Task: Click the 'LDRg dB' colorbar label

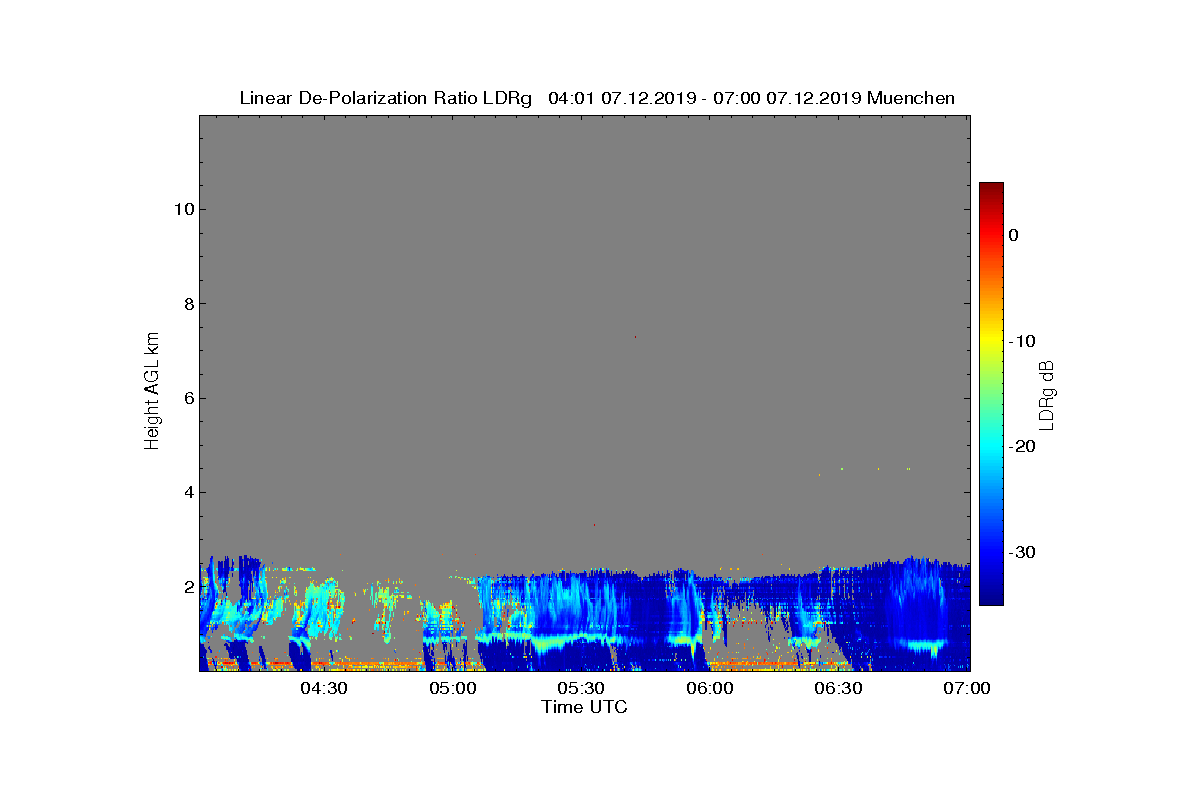Action: point(1046,394)
